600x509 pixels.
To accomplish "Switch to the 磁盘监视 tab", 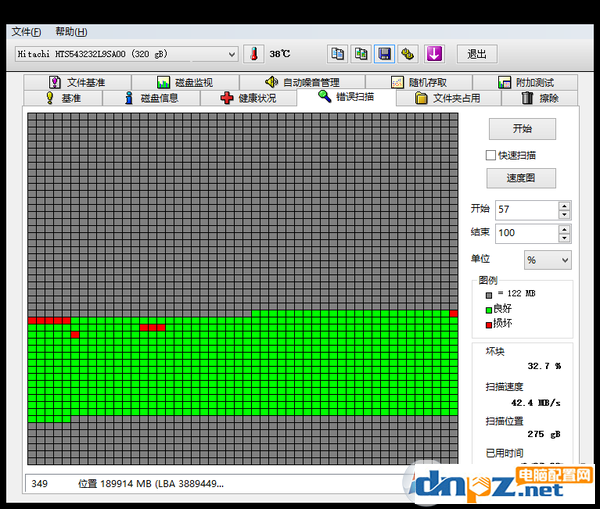I will (186, 82).
